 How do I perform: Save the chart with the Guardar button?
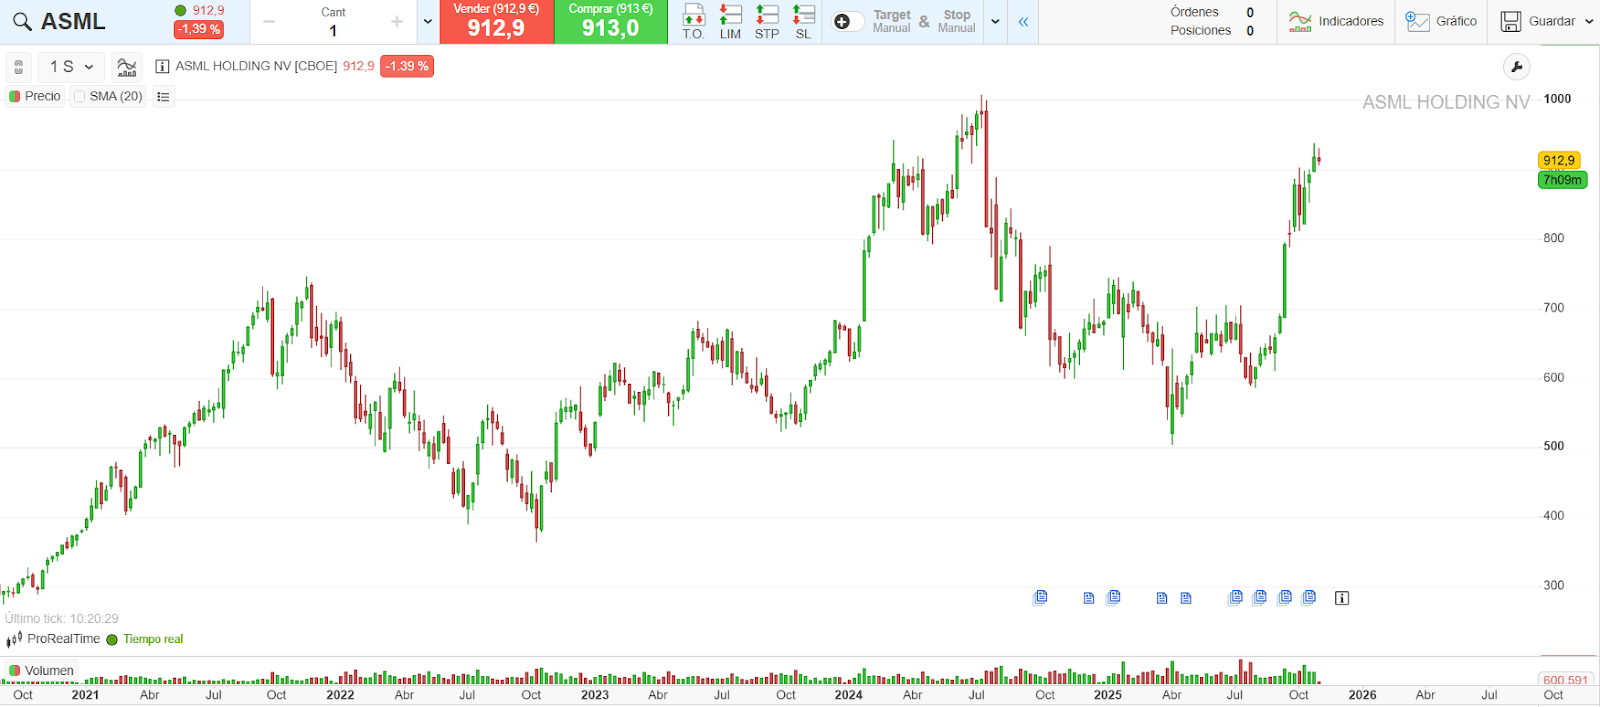point(1538,21)
